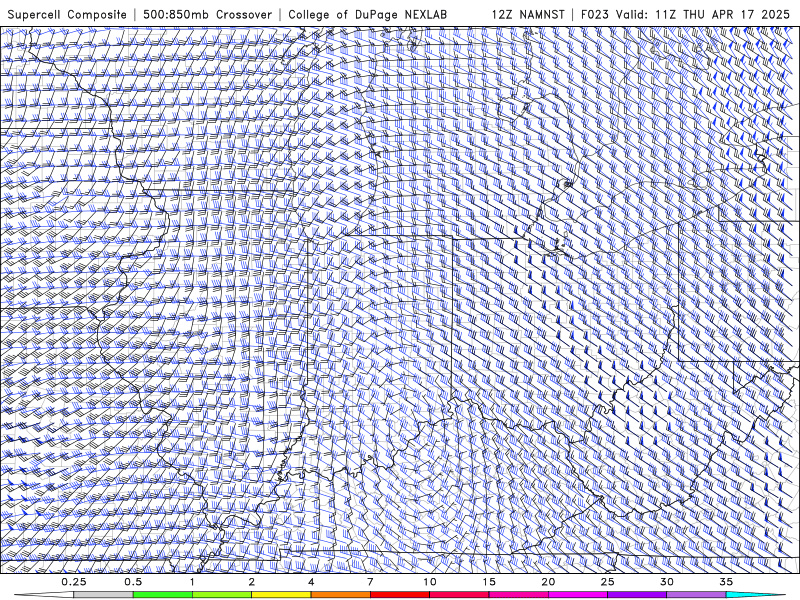This screenshot has height=600, width=800.
Task: Click the legend value "15"
Action: 489,582
